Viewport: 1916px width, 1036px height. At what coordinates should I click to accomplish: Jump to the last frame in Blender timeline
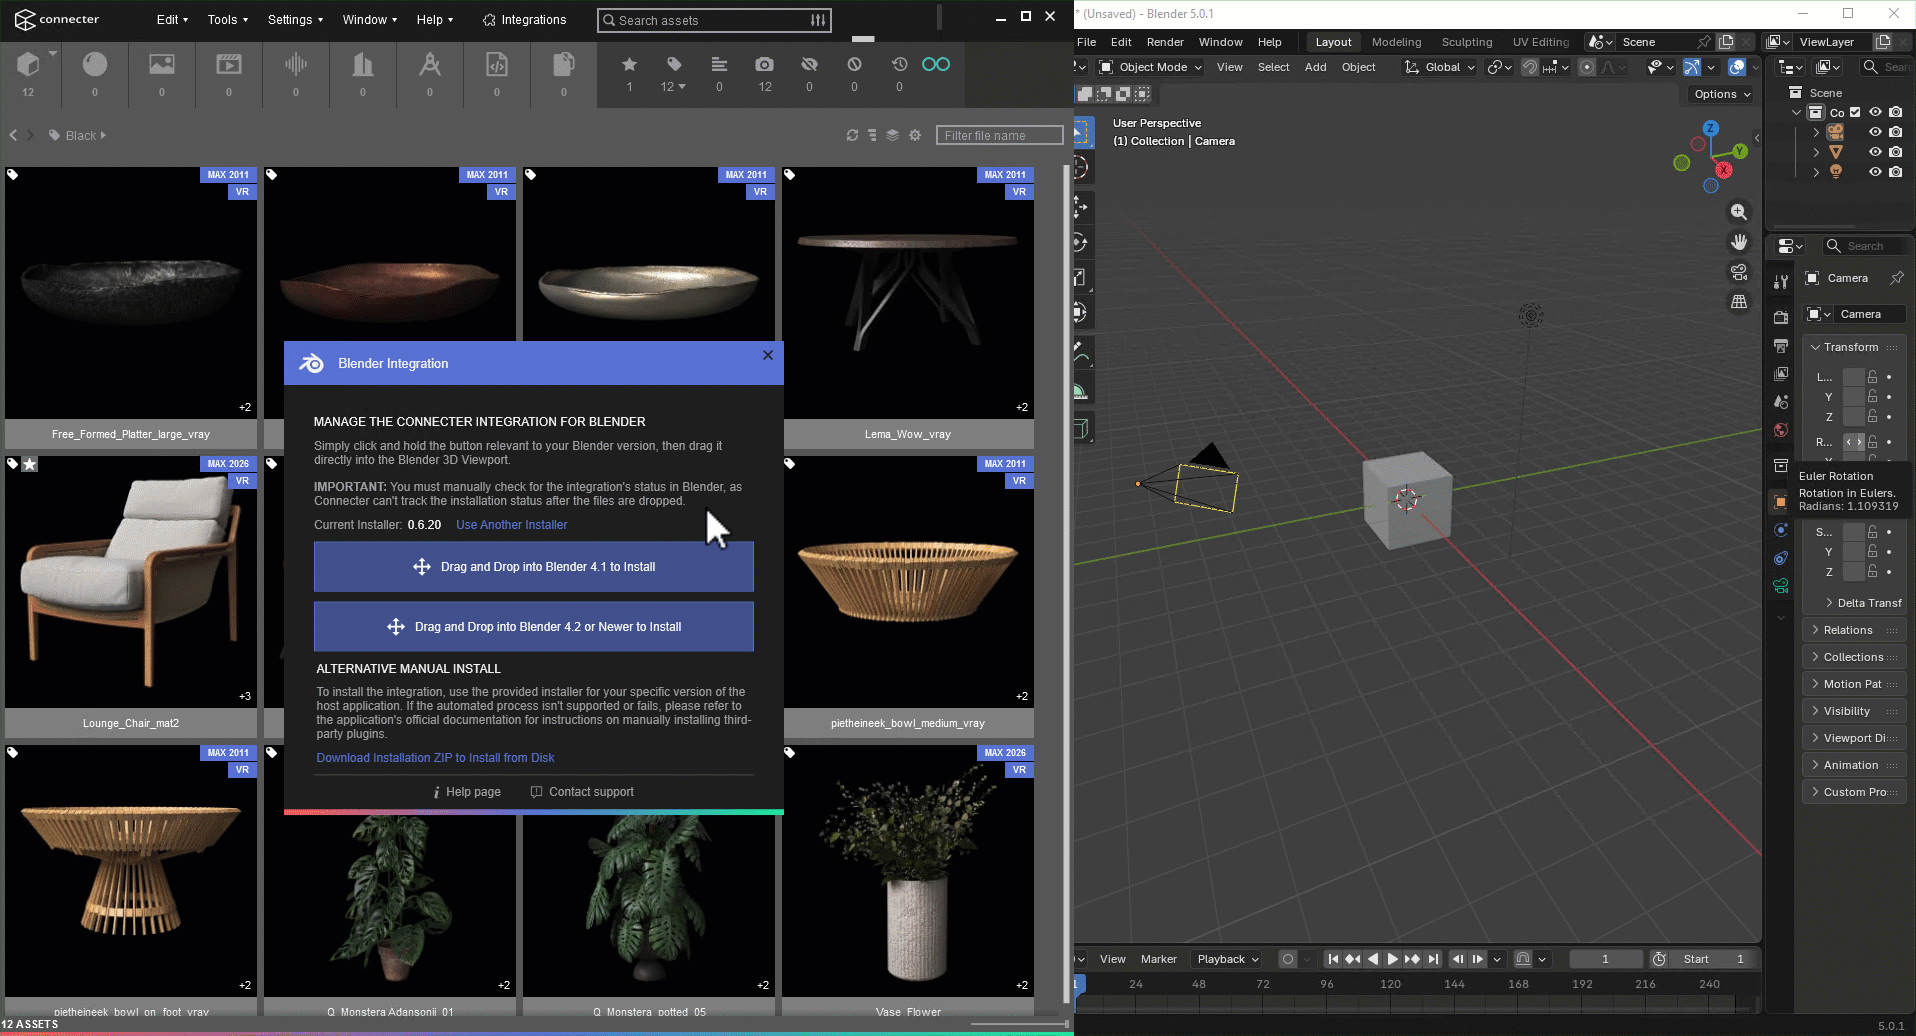[1433, 959]
